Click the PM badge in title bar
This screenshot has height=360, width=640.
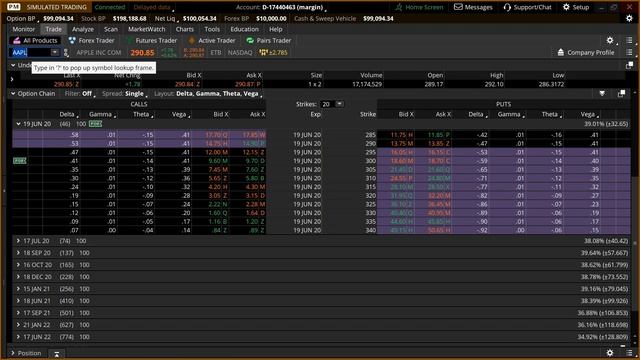[x=13, y=7]
